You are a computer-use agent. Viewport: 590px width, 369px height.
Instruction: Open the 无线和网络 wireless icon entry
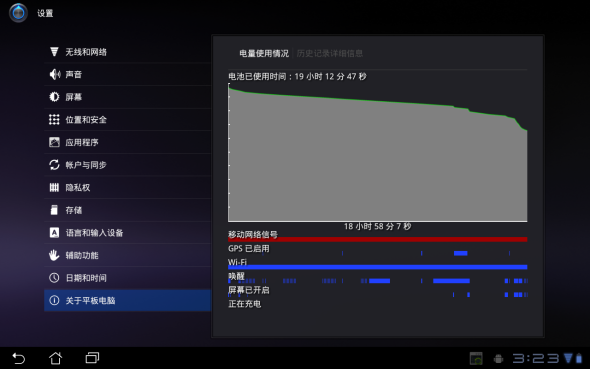click(x=54, y=52)
